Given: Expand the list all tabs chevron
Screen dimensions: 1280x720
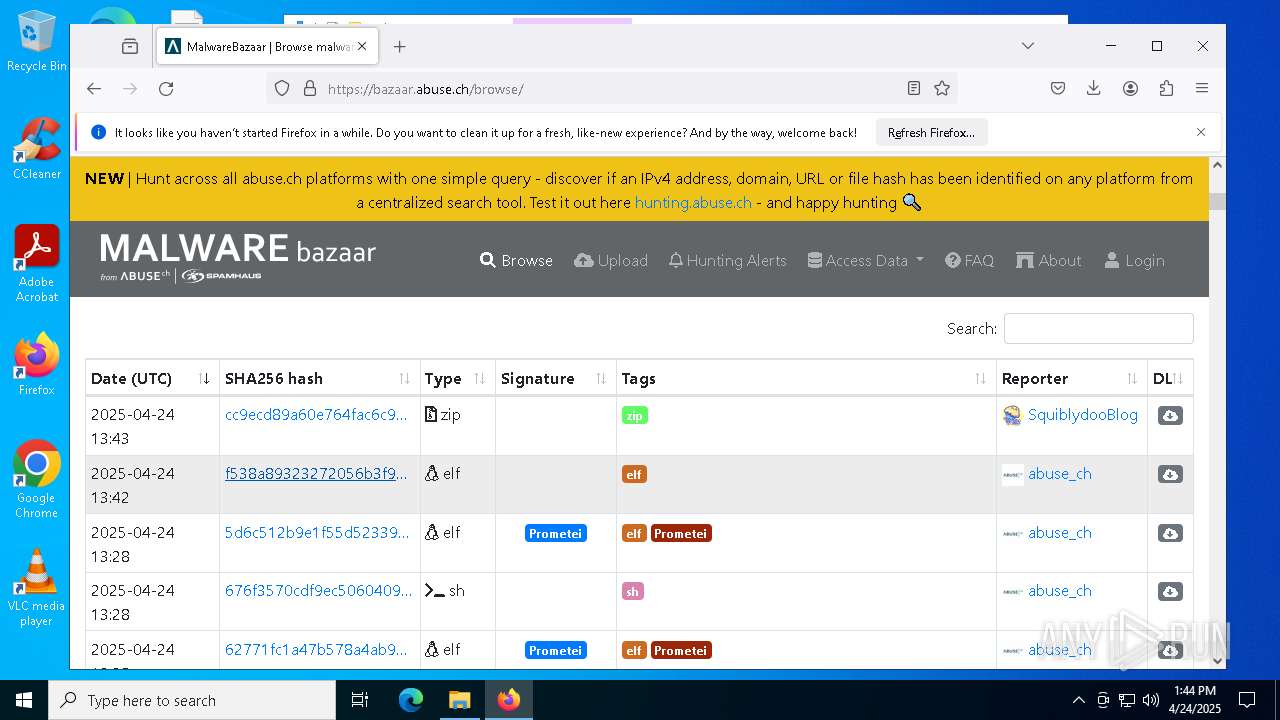Looking at the screenshot, I should 1027,46.
